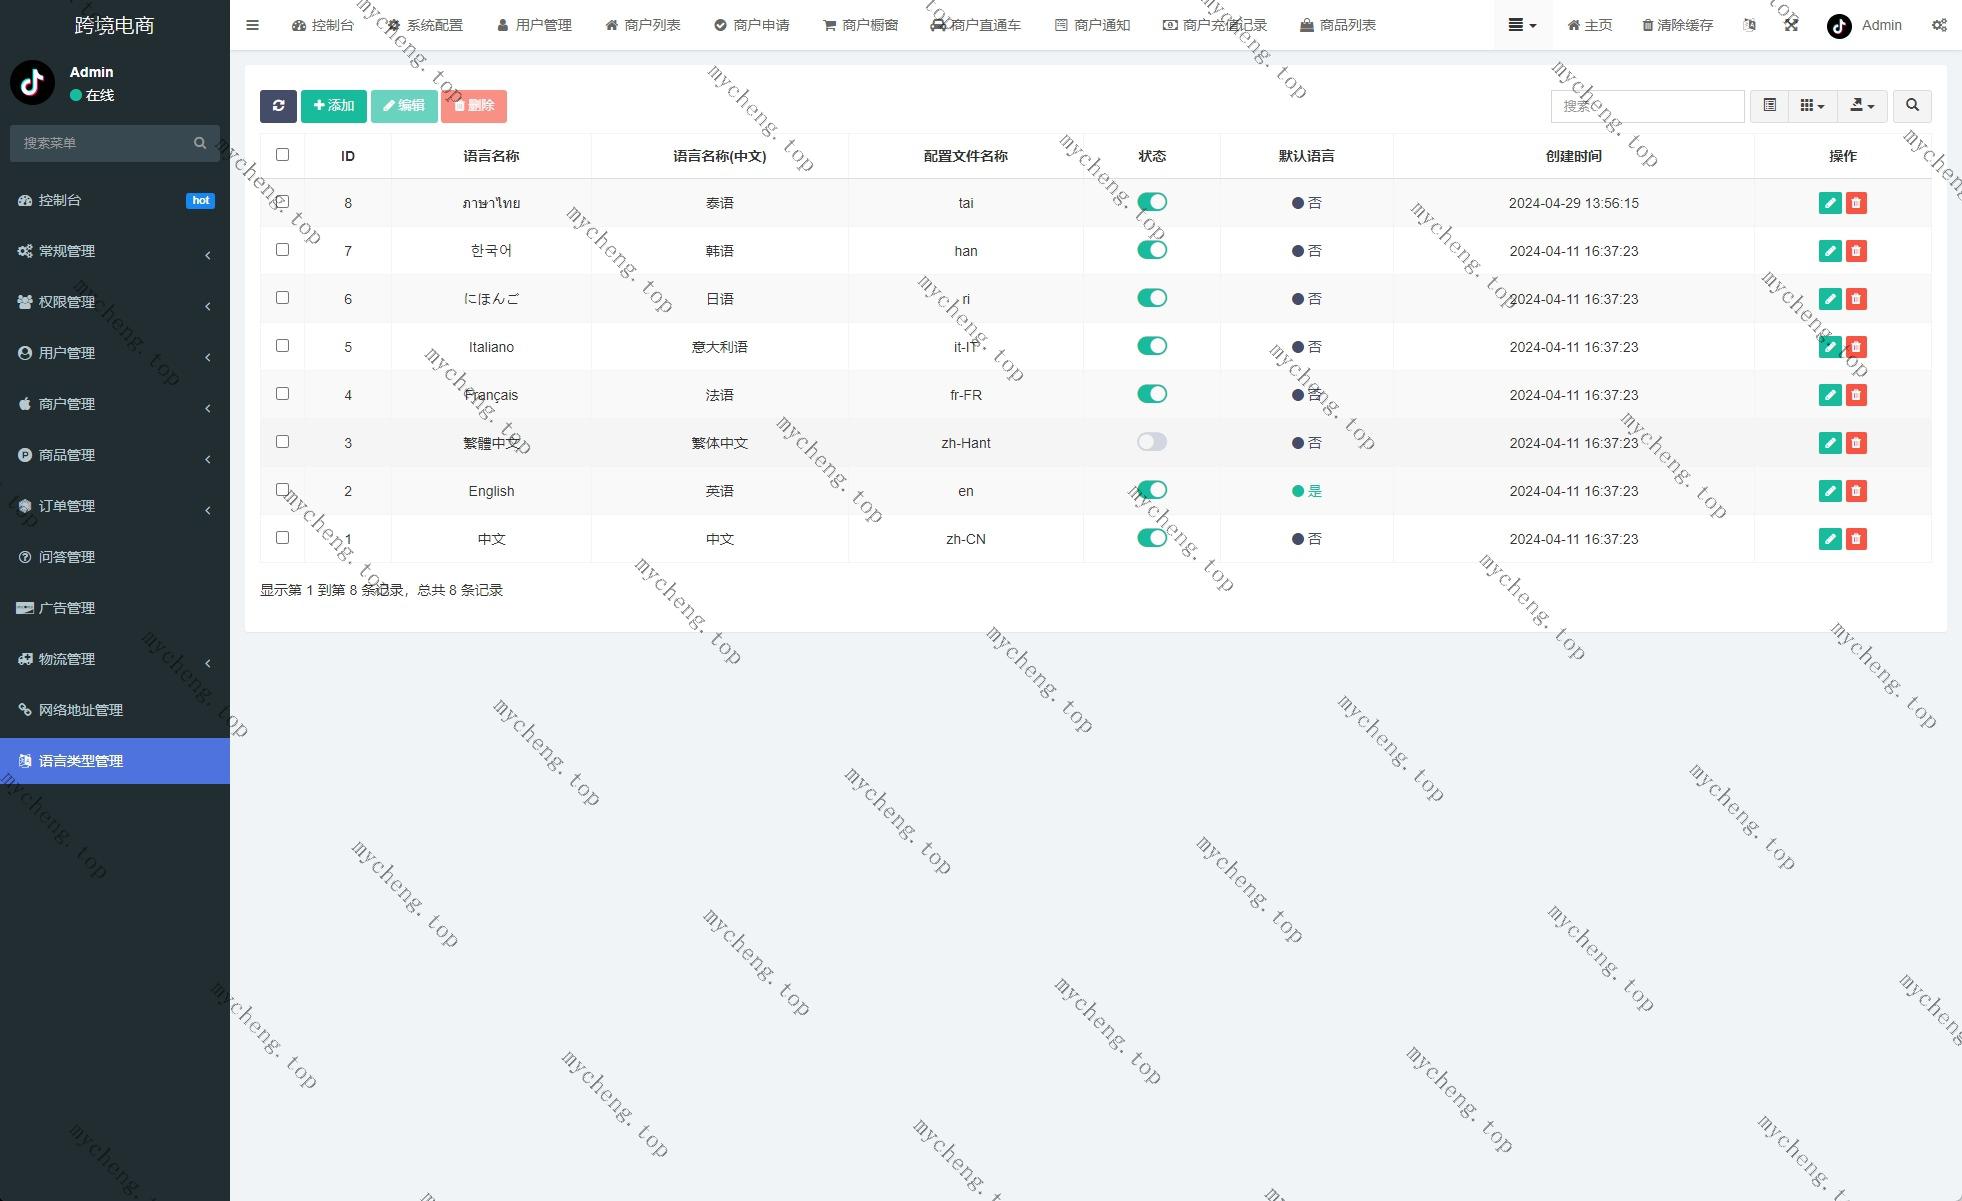Viewport: 1962px width, 1201px height.
Task: Open 用户管理 tab in top navigation
Action: pyautogui.click(x=534, y=25)
